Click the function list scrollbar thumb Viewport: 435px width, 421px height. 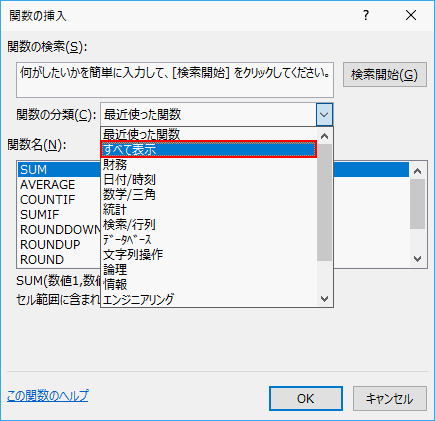coord(418,204)
